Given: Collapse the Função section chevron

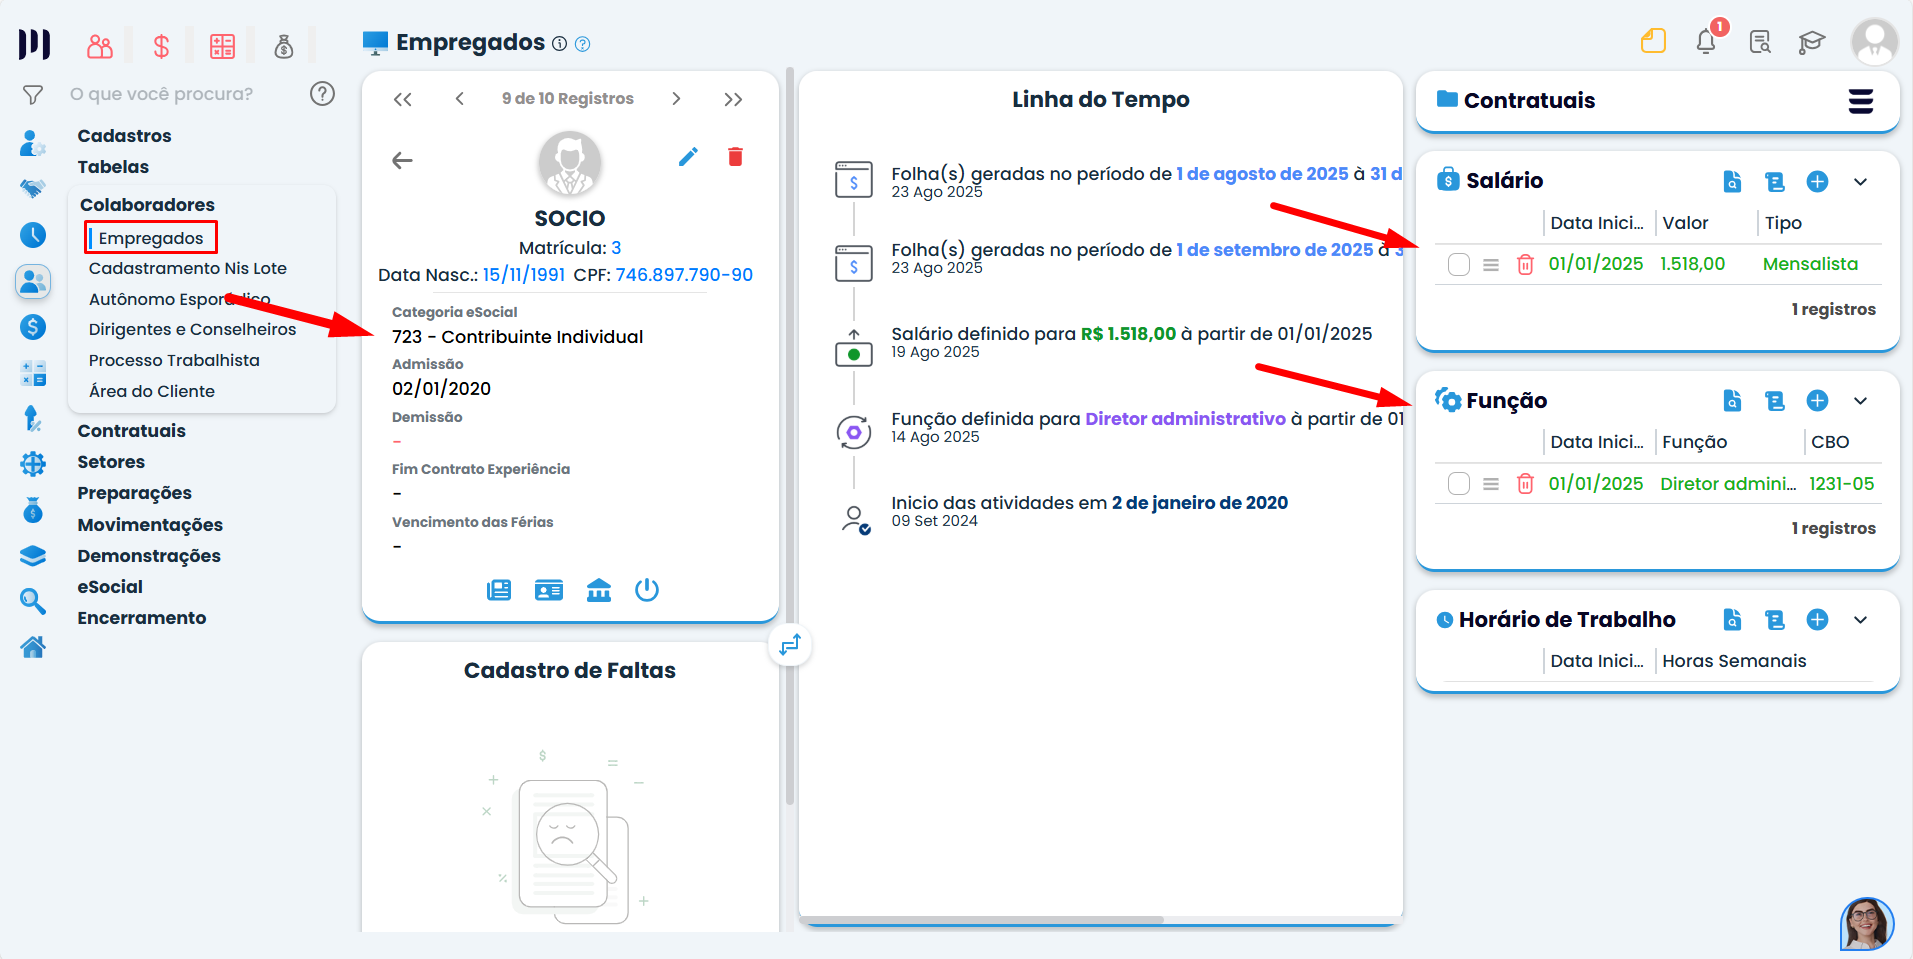Looking at the screenshot, I should pyautogui.click(x=1860, y=401).
